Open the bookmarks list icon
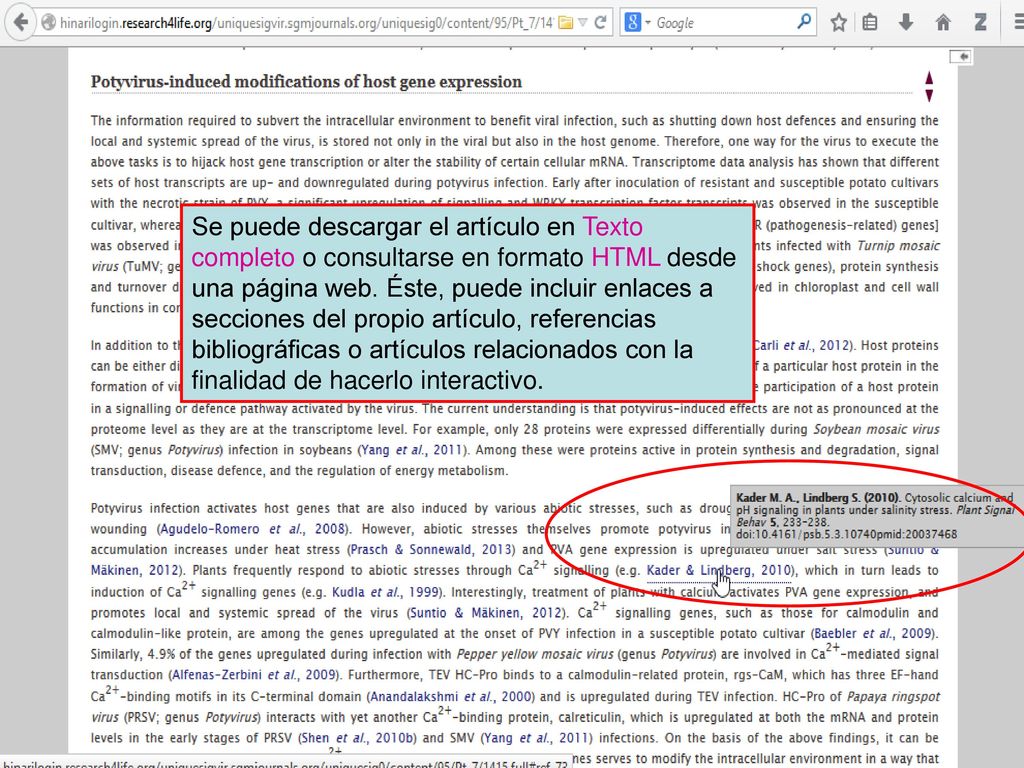Image resolution: width=1024 pixels, height=768 pixels. click(x=870, y=23)
